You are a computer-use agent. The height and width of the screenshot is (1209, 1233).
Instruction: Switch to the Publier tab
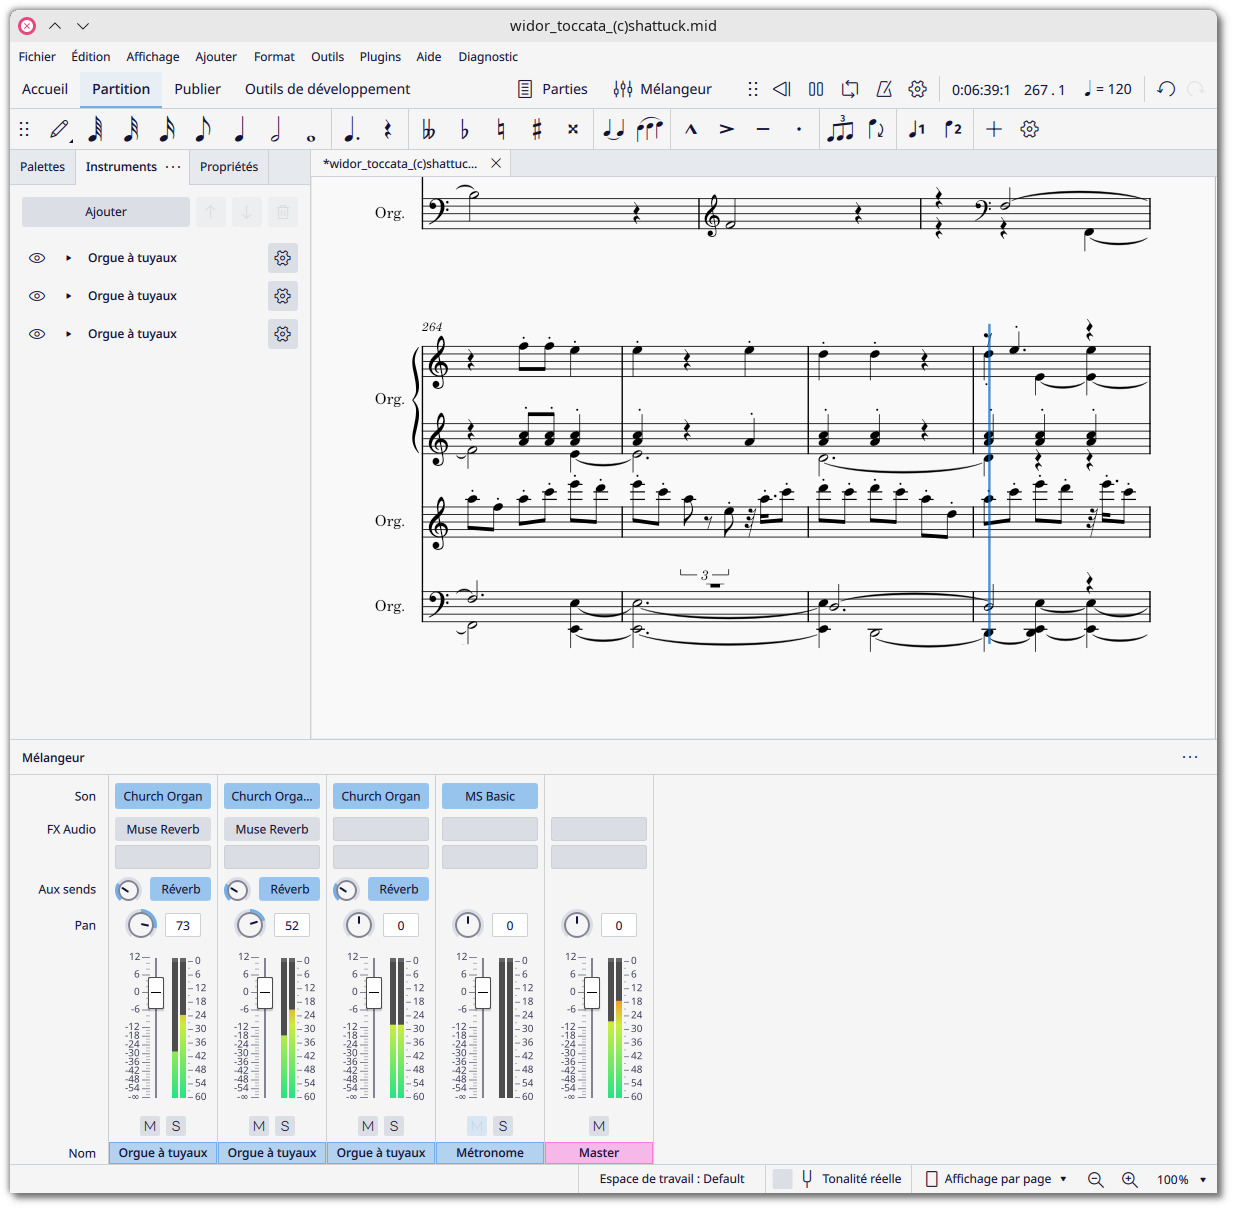pyautogui.click(x=197, y=89)
